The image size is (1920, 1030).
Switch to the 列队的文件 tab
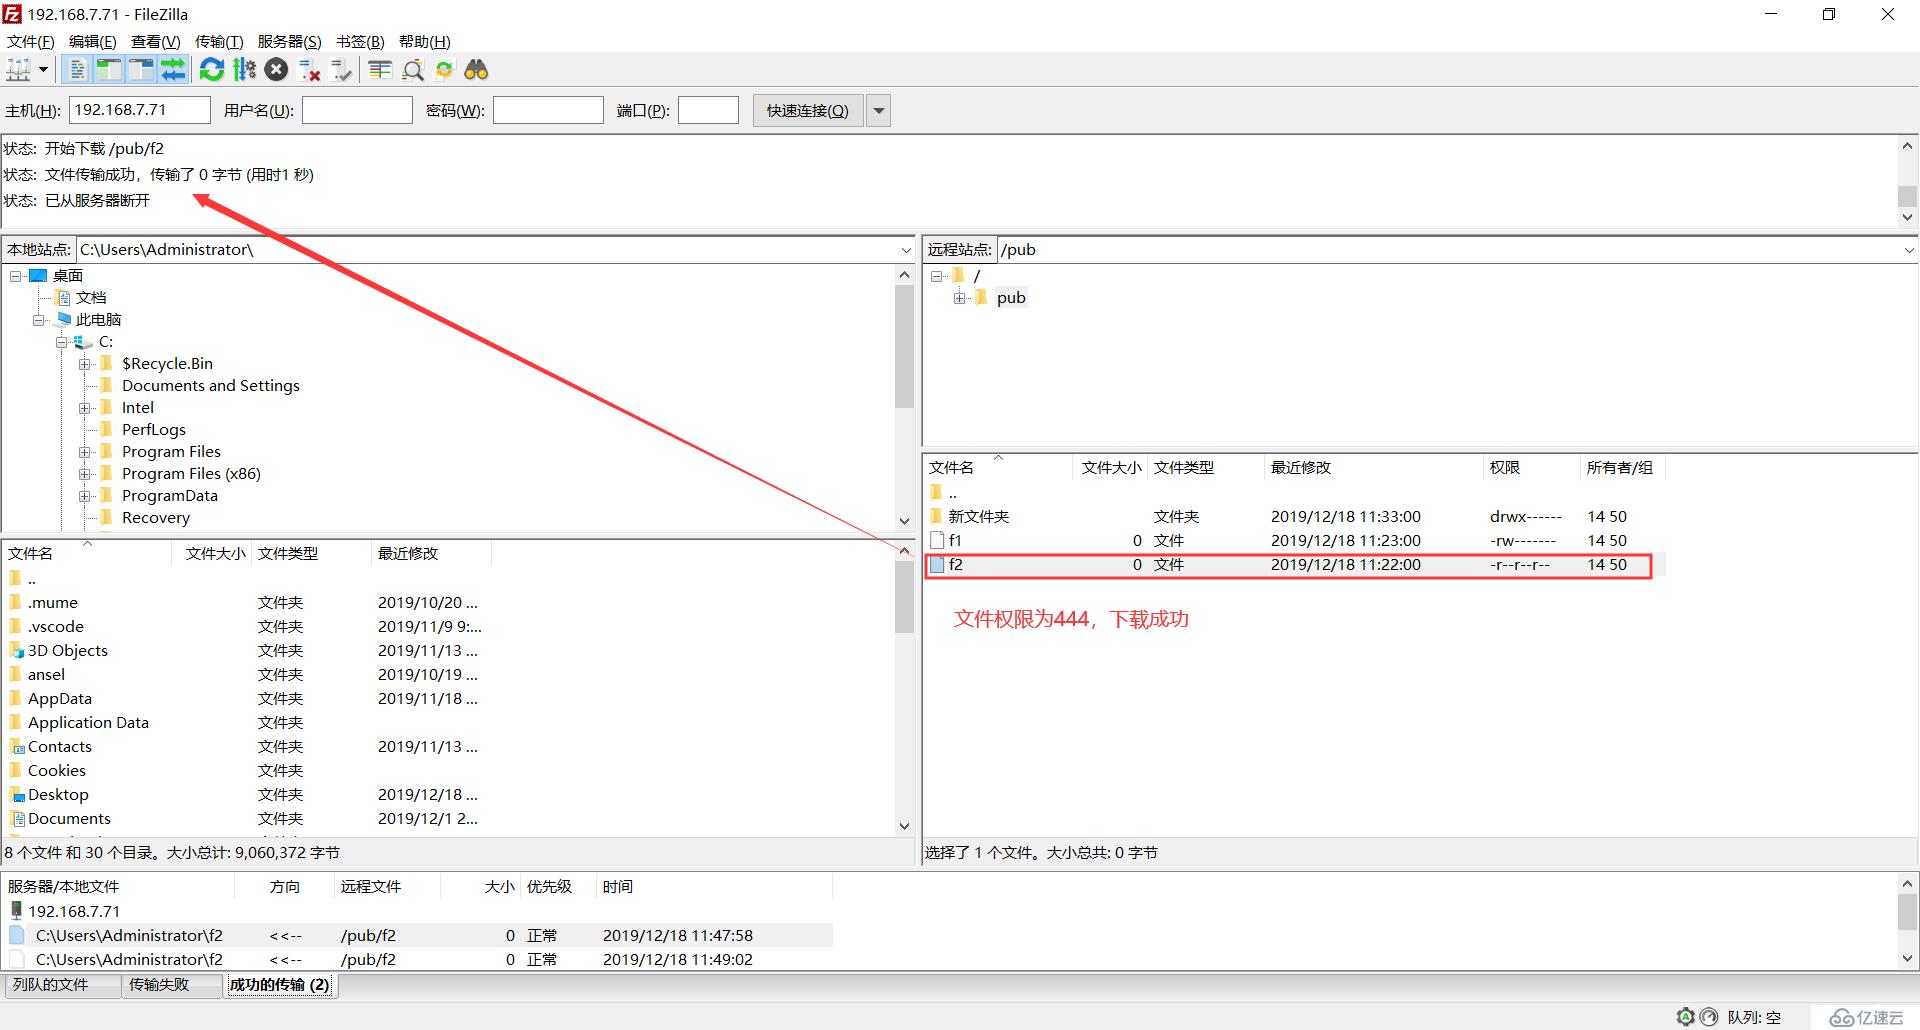[x=62, y=985]
